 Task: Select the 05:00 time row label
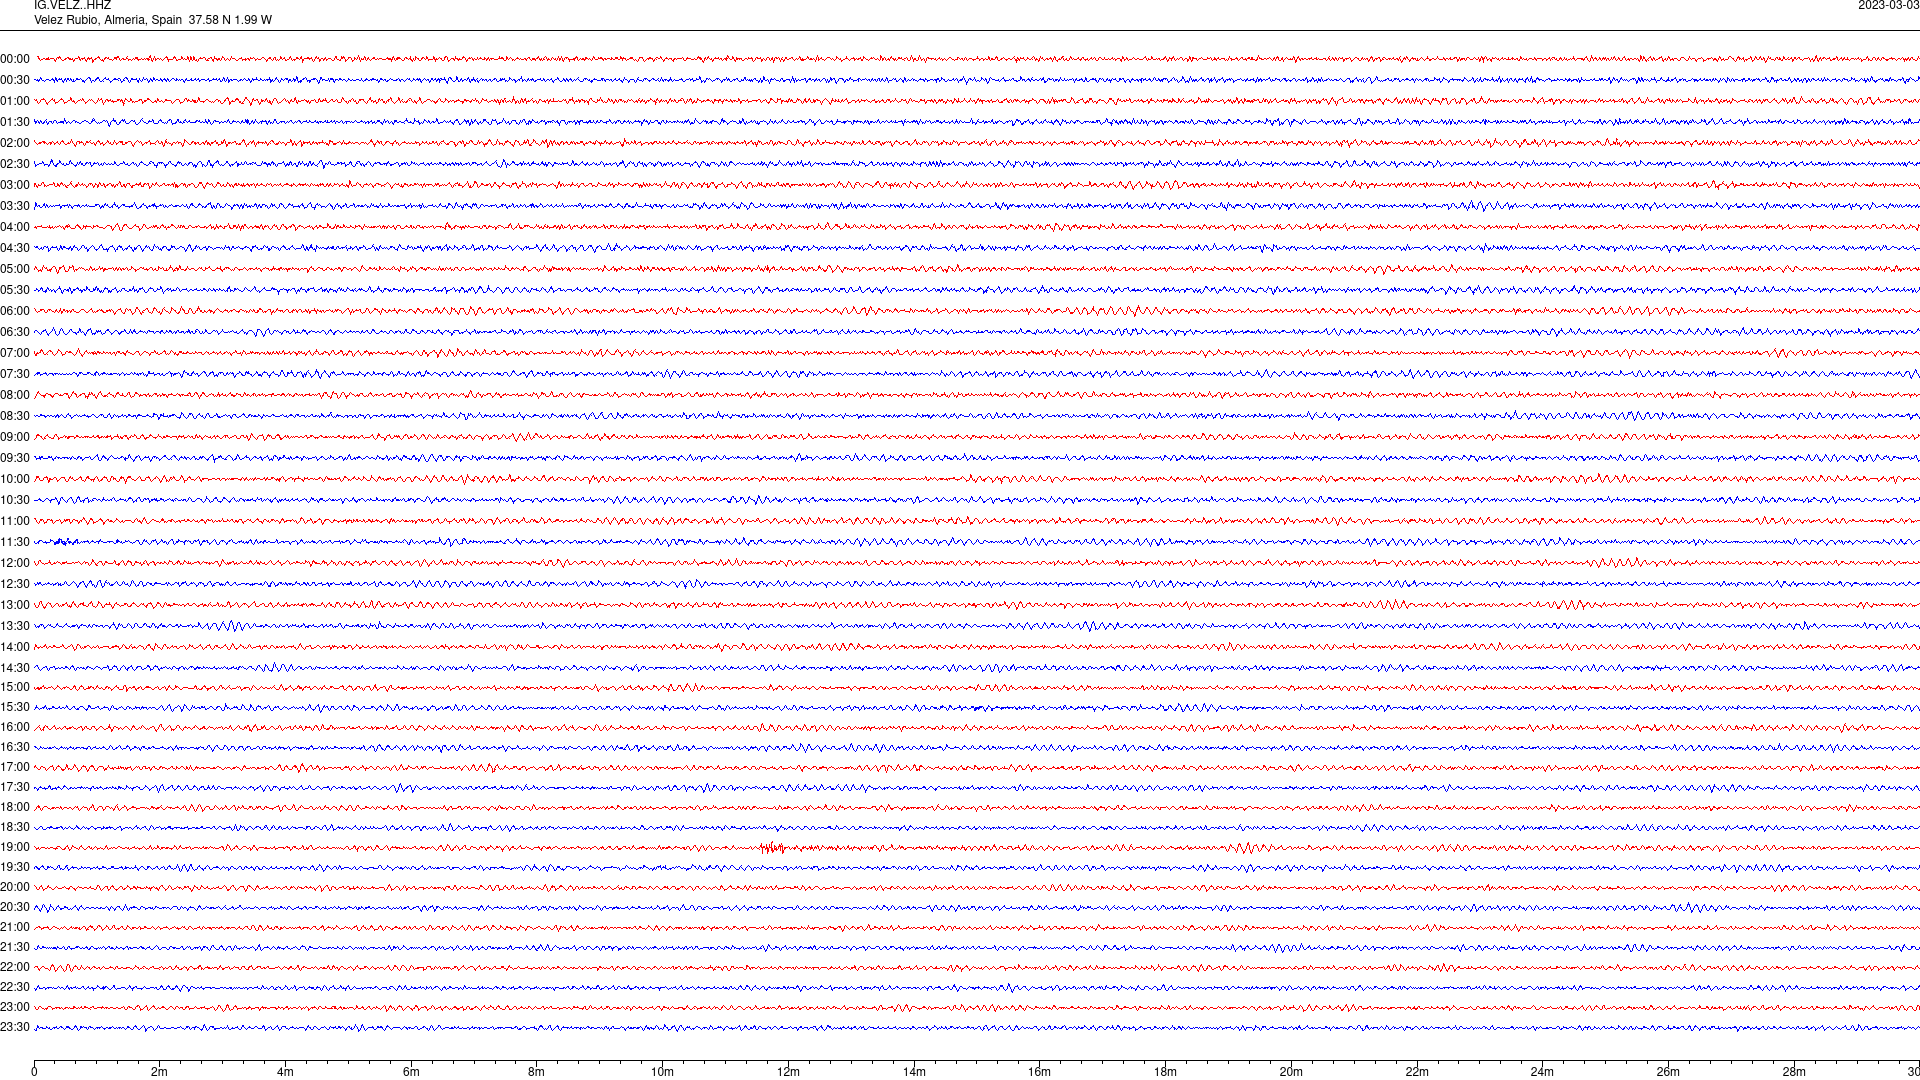coord(15,269)
